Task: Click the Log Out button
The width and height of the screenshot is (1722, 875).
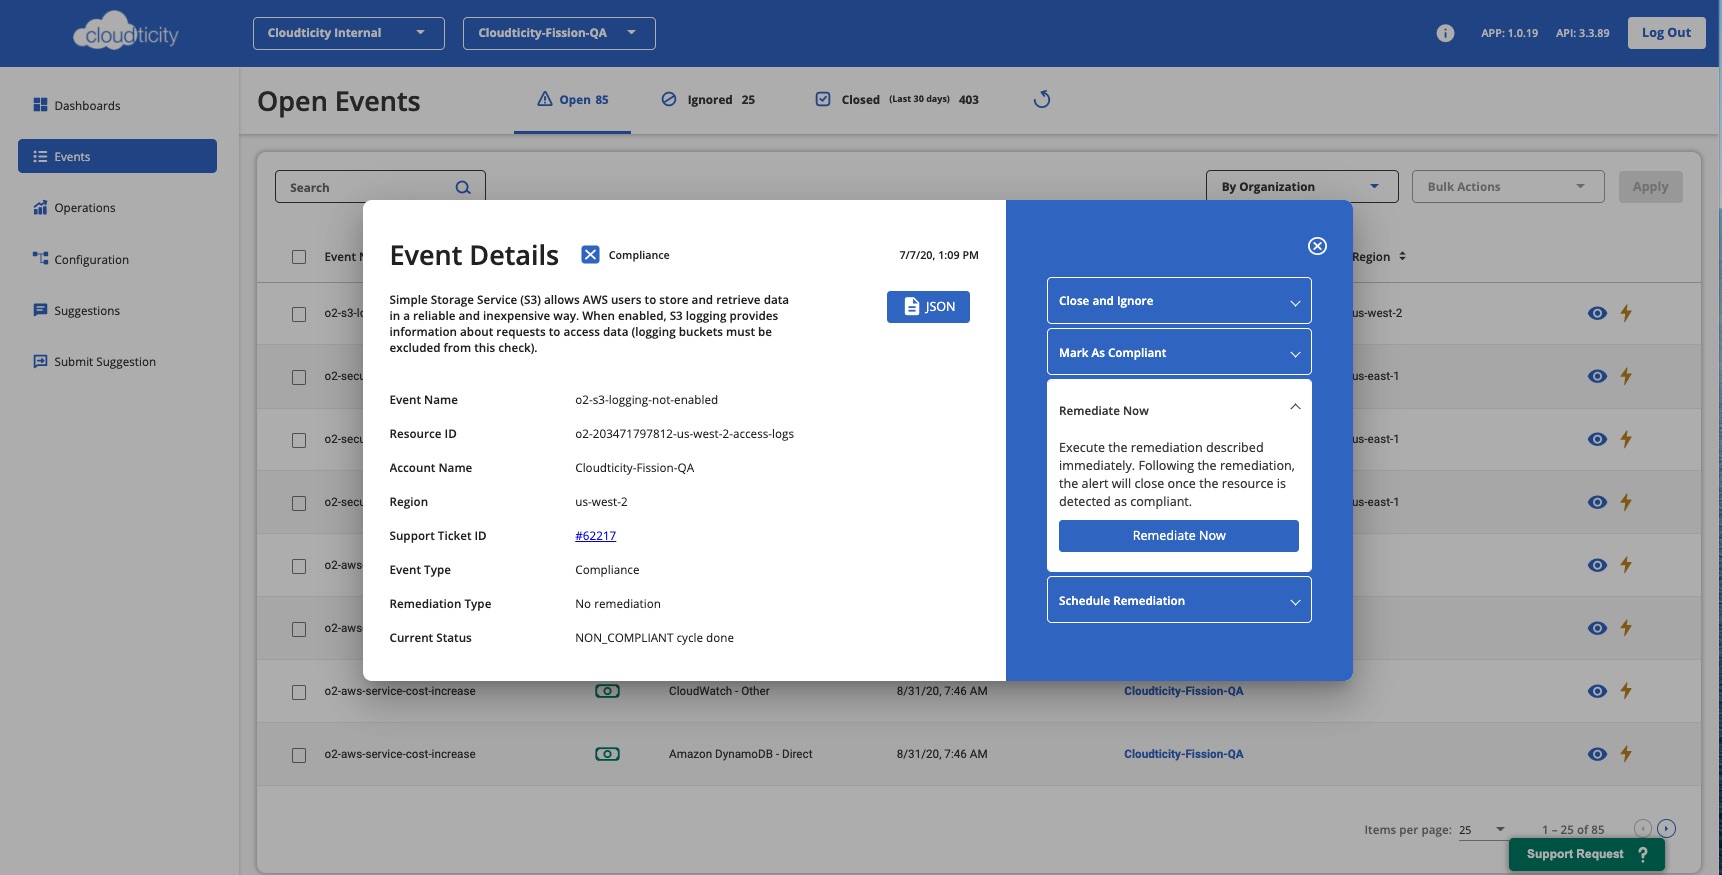Action: [x=1666, y=33]
